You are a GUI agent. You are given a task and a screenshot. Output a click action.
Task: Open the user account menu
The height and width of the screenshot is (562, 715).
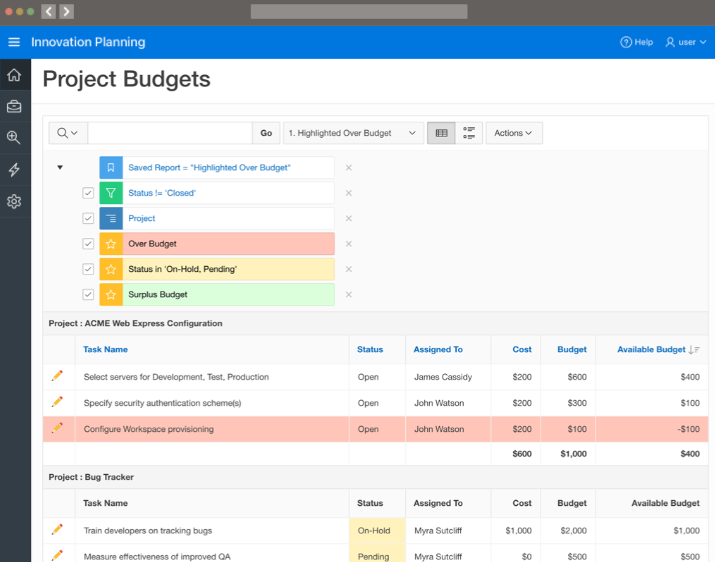(686, 42)
